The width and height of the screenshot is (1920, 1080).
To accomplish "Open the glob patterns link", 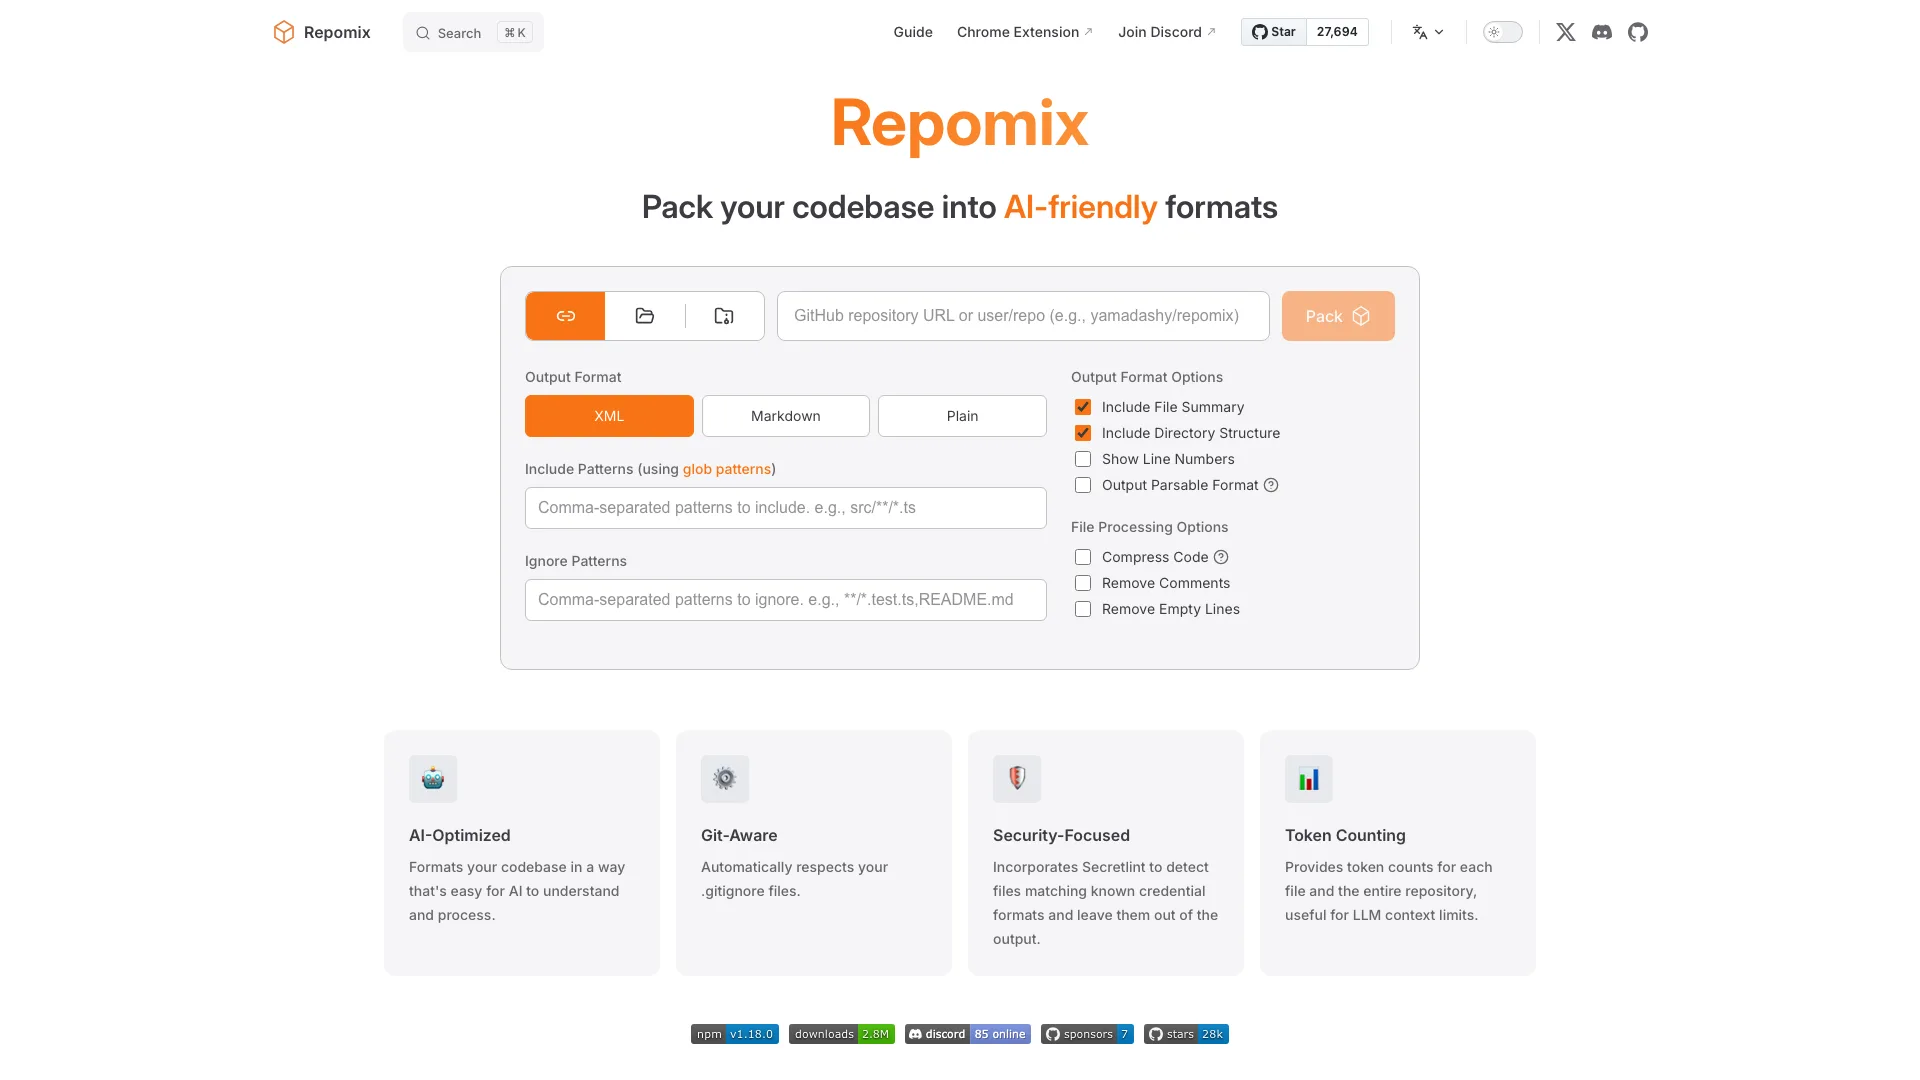I will coord(727,469).
